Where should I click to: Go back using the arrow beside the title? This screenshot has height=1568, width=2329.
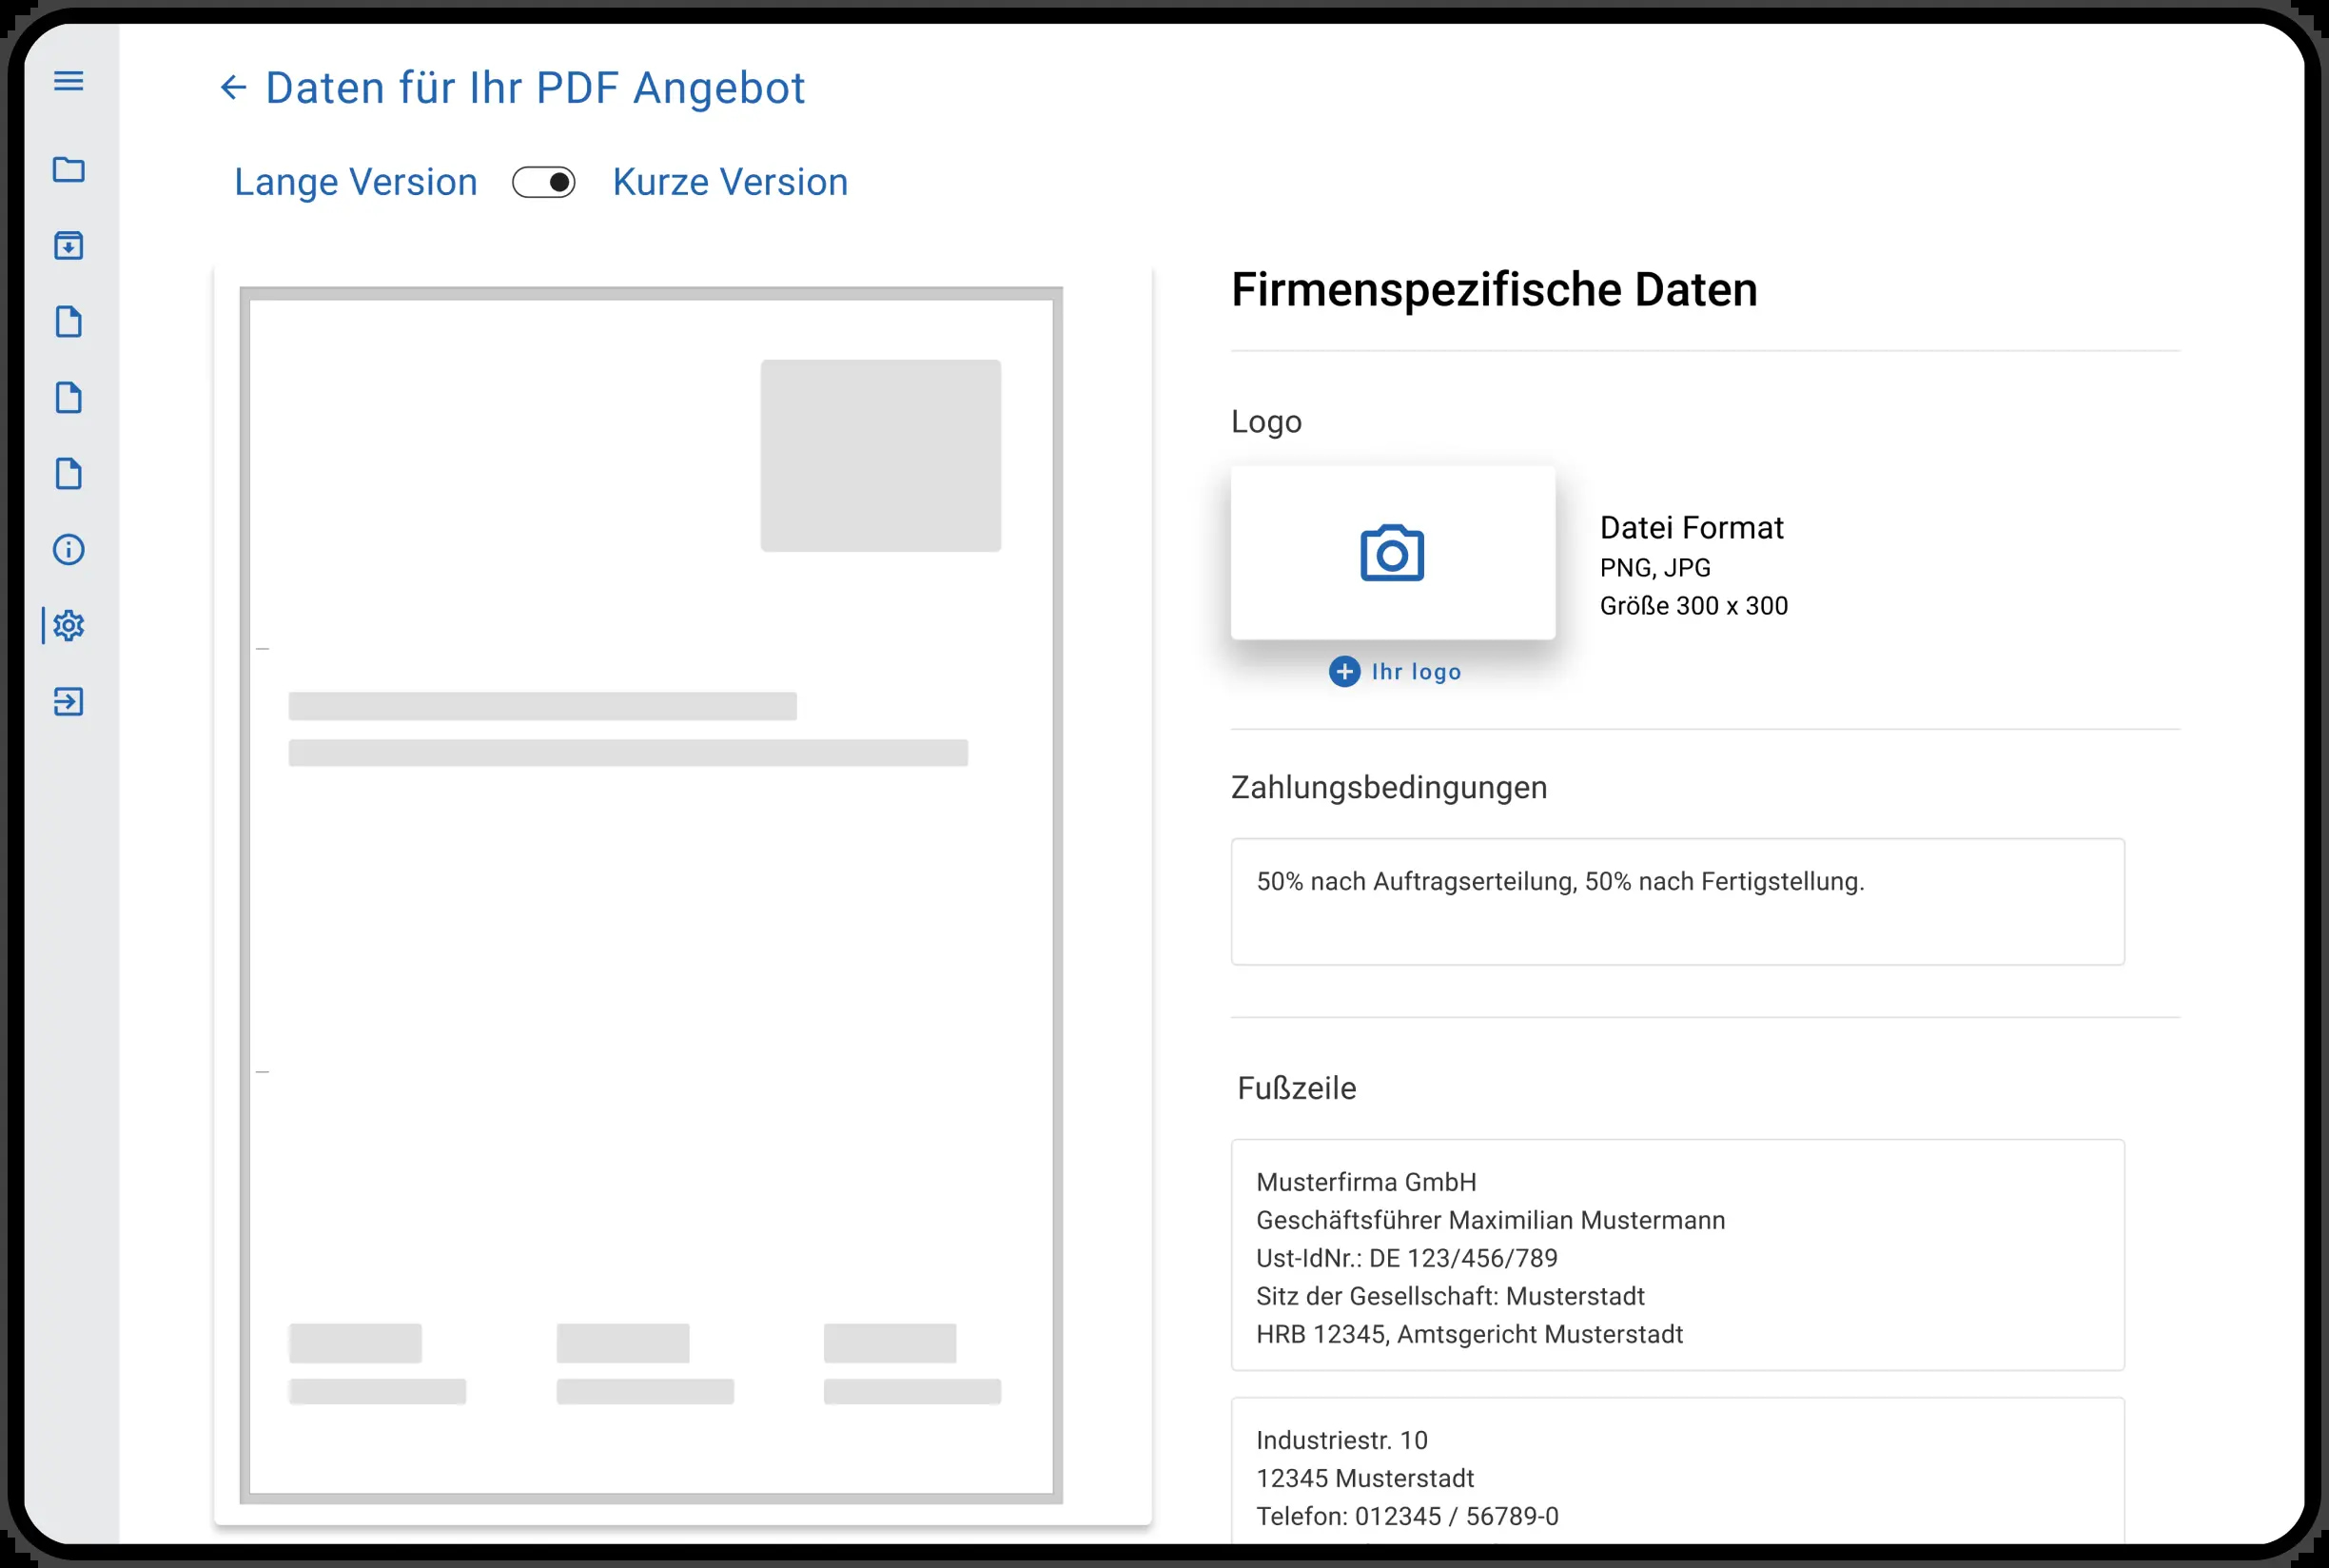coord(232,88)
